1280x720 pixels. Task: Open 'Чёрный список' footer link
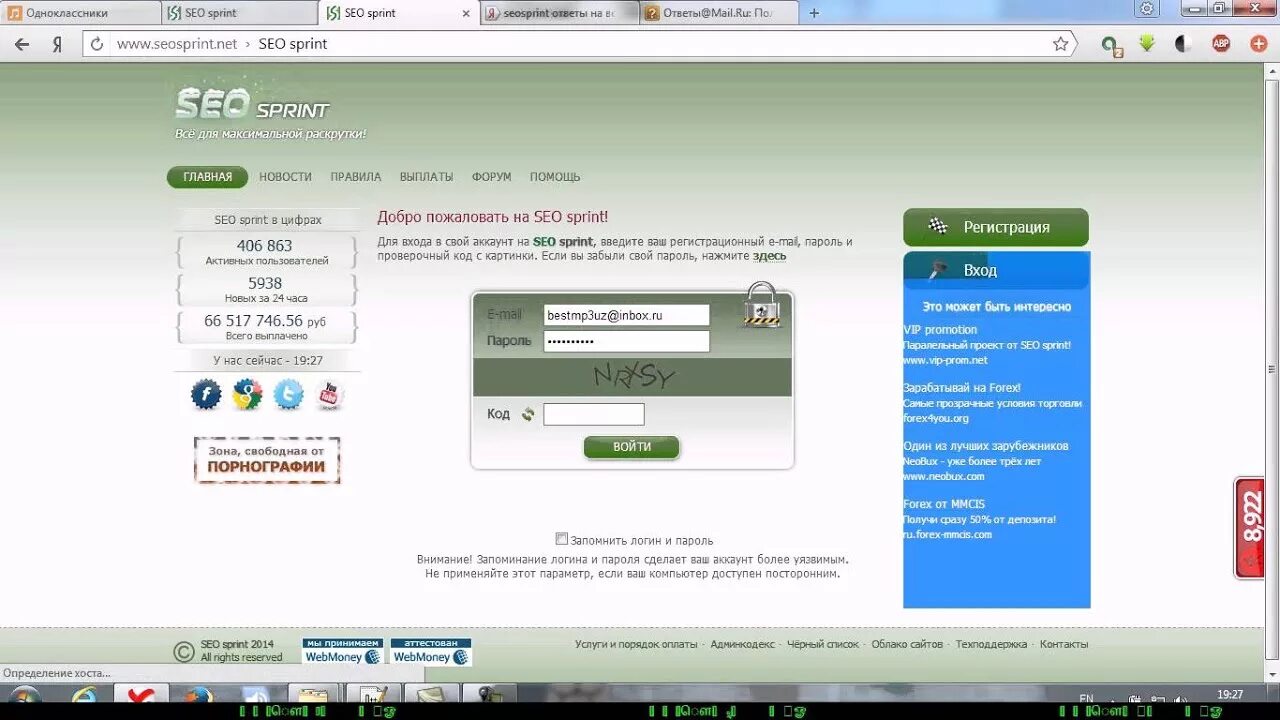822,645
